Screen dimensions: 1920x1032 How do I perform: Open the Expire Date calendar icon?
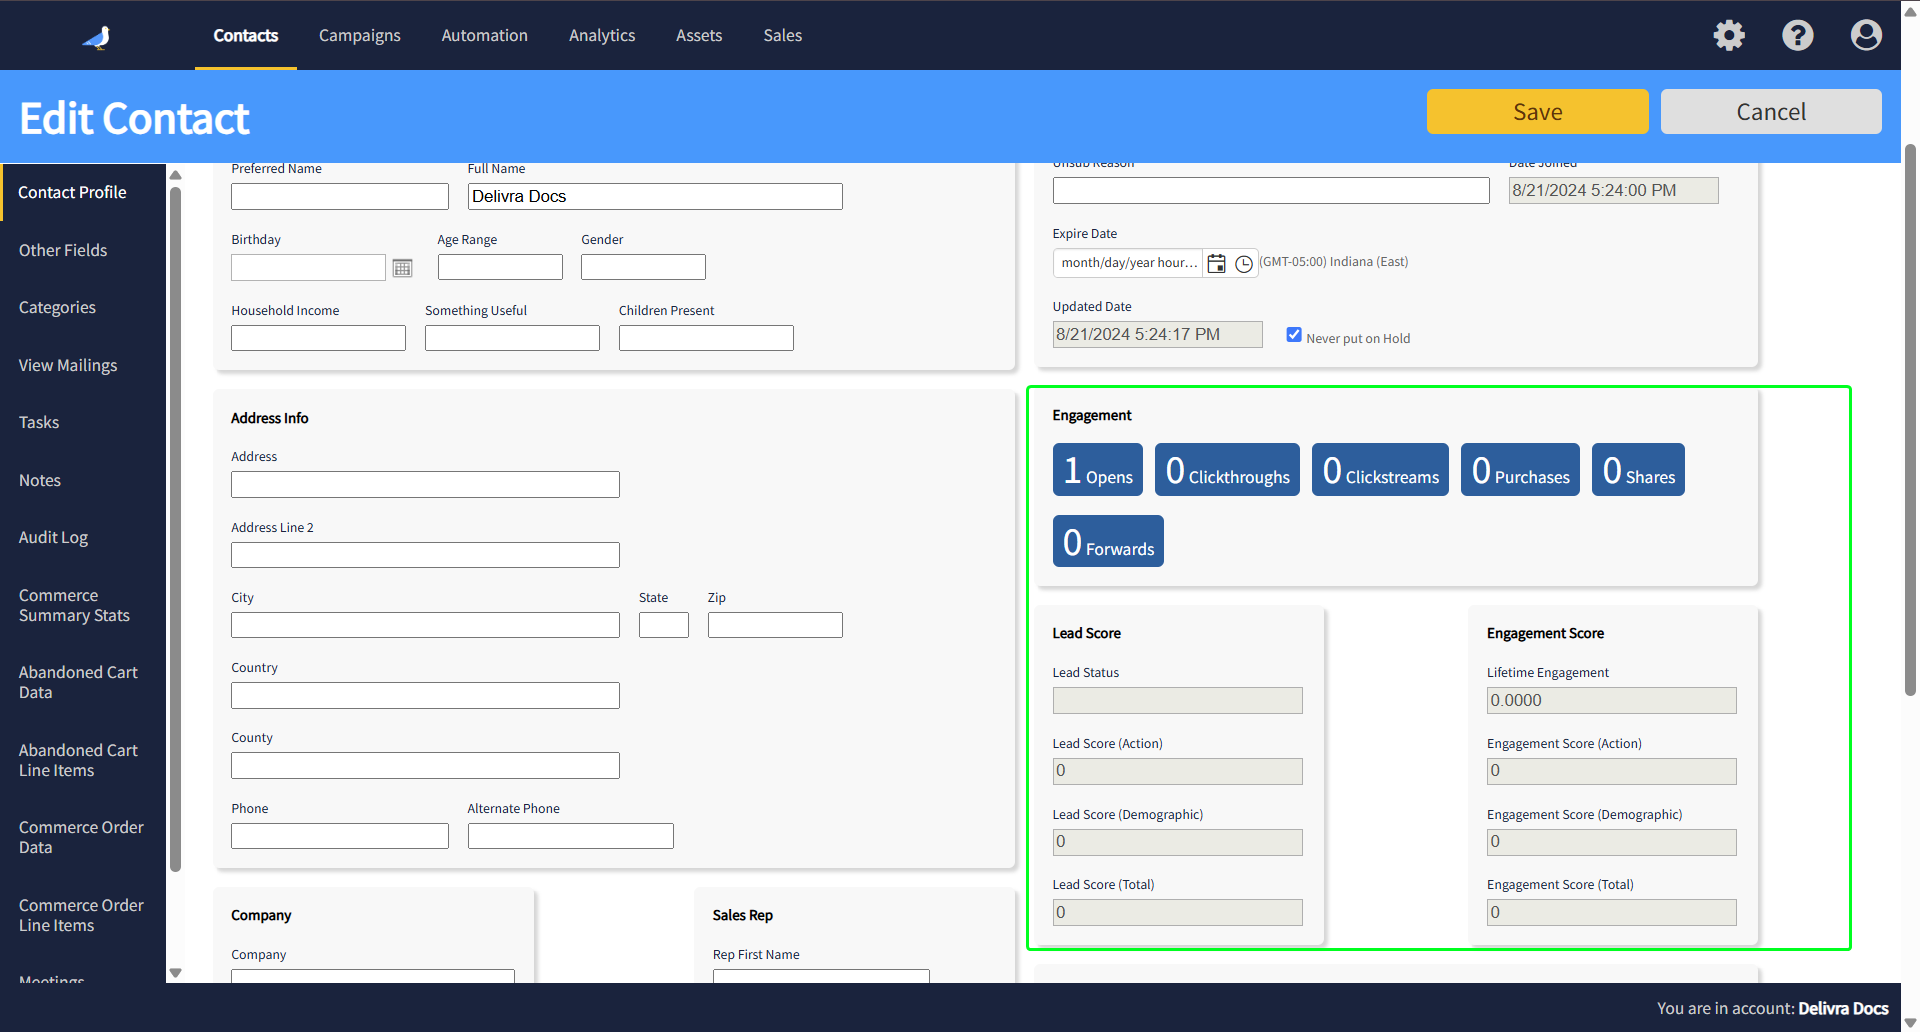pyautogui.click(x=1216, y=263)
